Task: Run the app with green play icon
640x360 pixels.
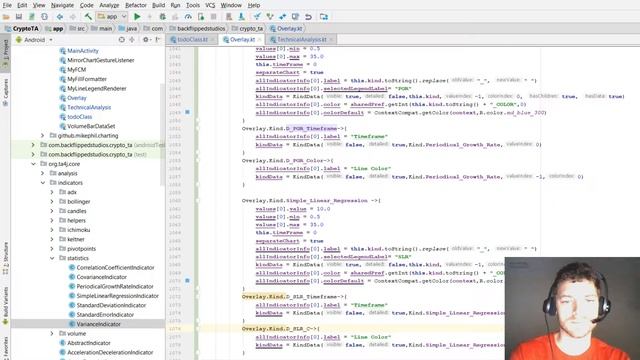Action: click(x=137, y=17)
